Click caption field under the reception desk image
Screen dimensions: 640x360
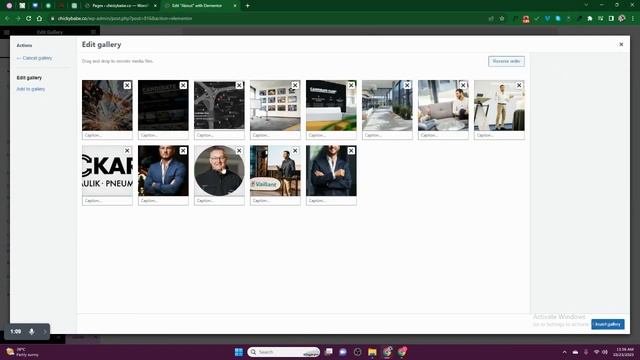[331, 135]
